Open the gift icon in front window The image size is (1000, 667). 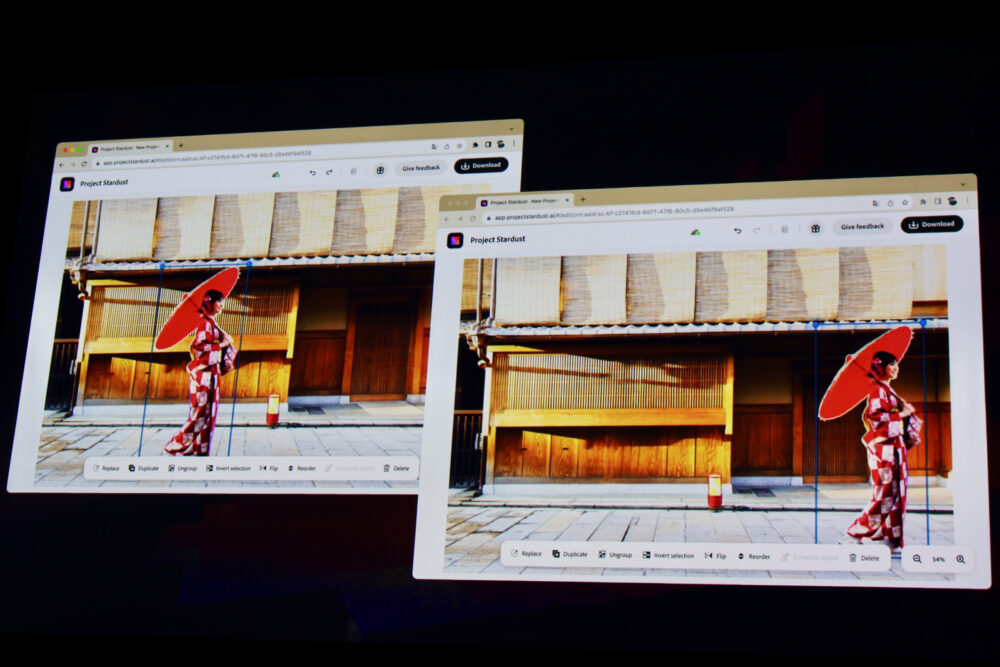coord(815,228)
